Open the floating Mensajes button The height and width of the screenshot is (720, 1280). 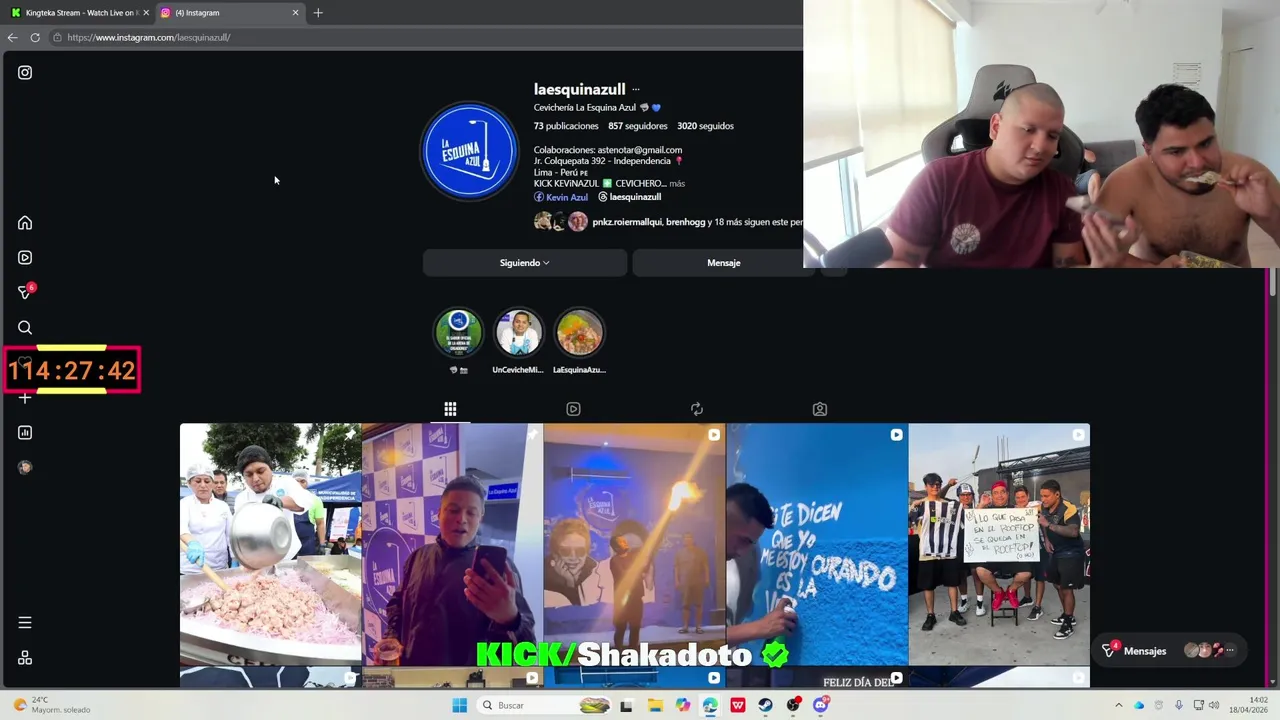tap(1169, 651)
